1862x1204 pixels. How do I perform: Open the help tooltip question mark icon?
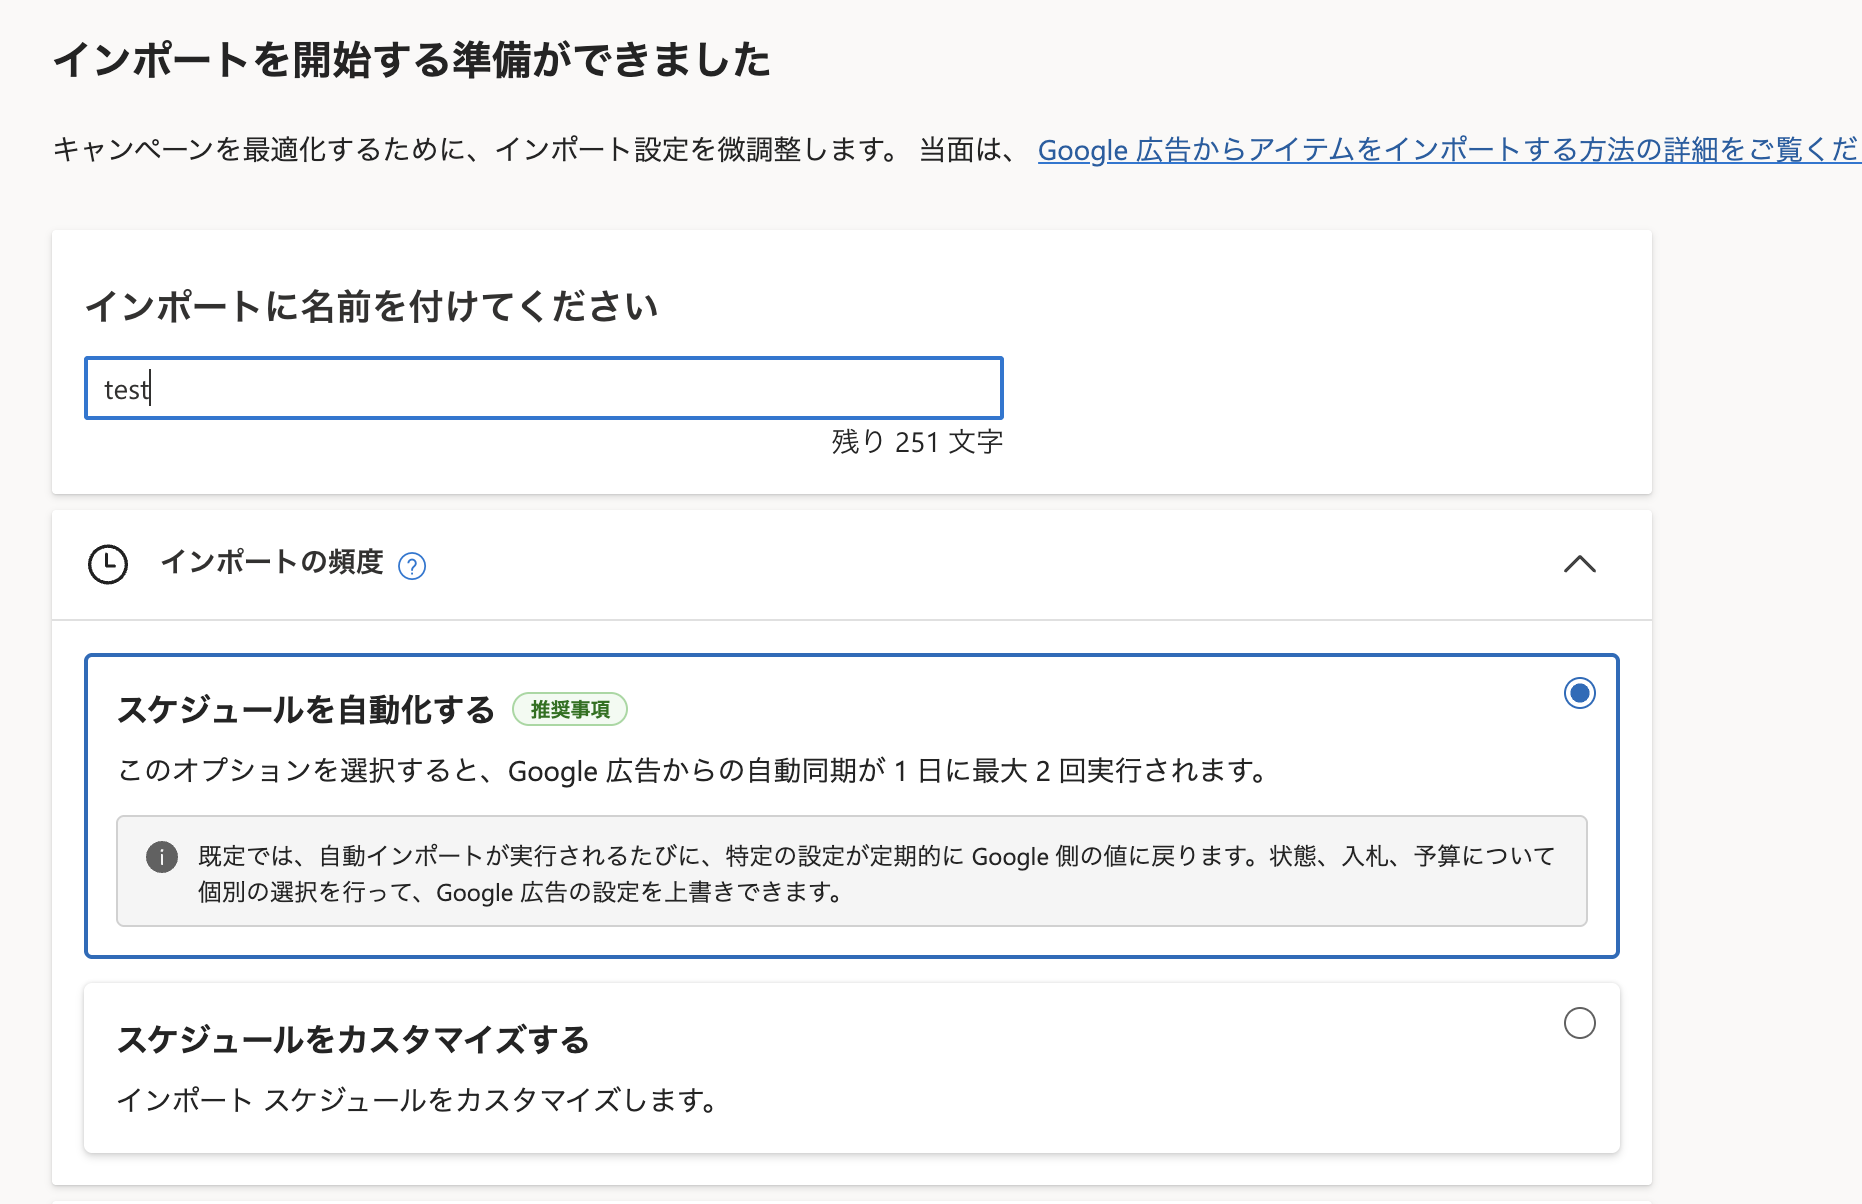pos(412,566)
